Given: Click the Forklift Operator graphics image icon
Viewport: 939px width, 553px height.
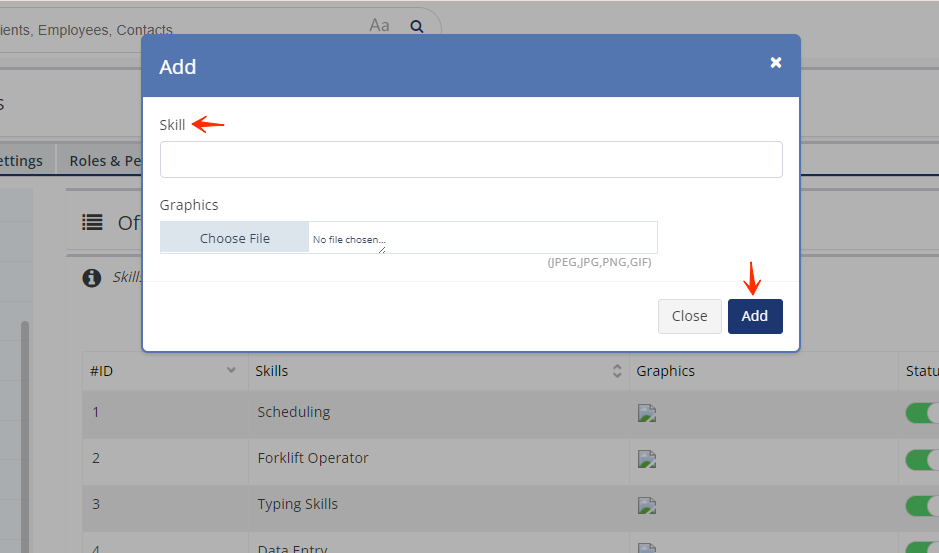Looking at the screenshot, I should tap(647, 459).
